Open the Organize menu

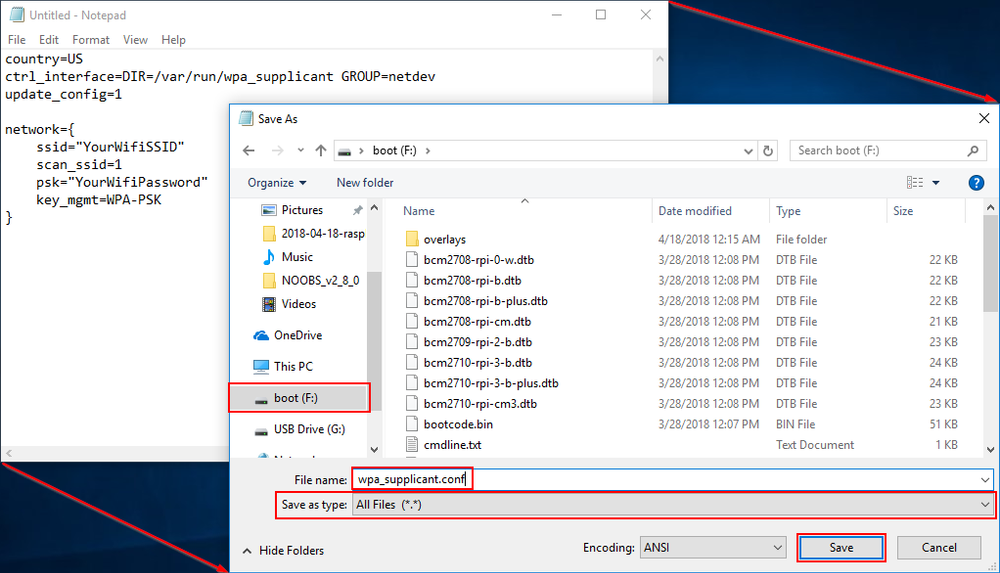(x=277, y=182)
